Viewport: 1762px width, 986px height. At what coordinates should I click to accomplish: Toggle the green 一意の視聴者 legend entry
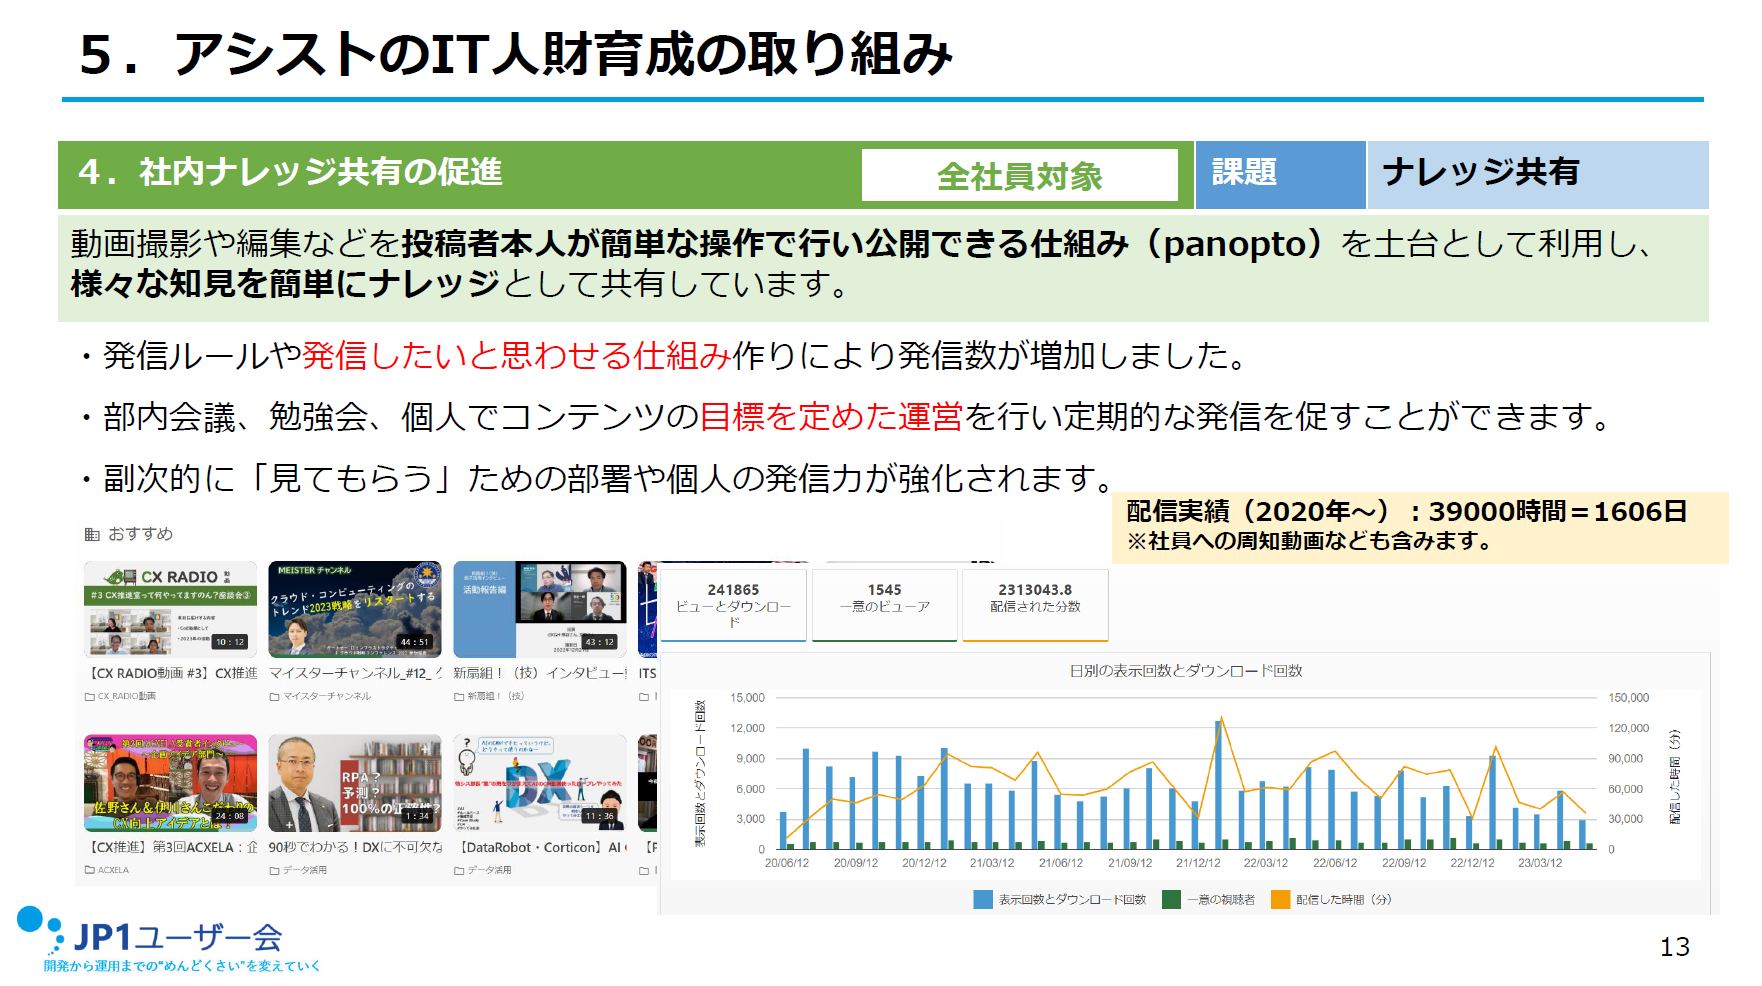1171,899
